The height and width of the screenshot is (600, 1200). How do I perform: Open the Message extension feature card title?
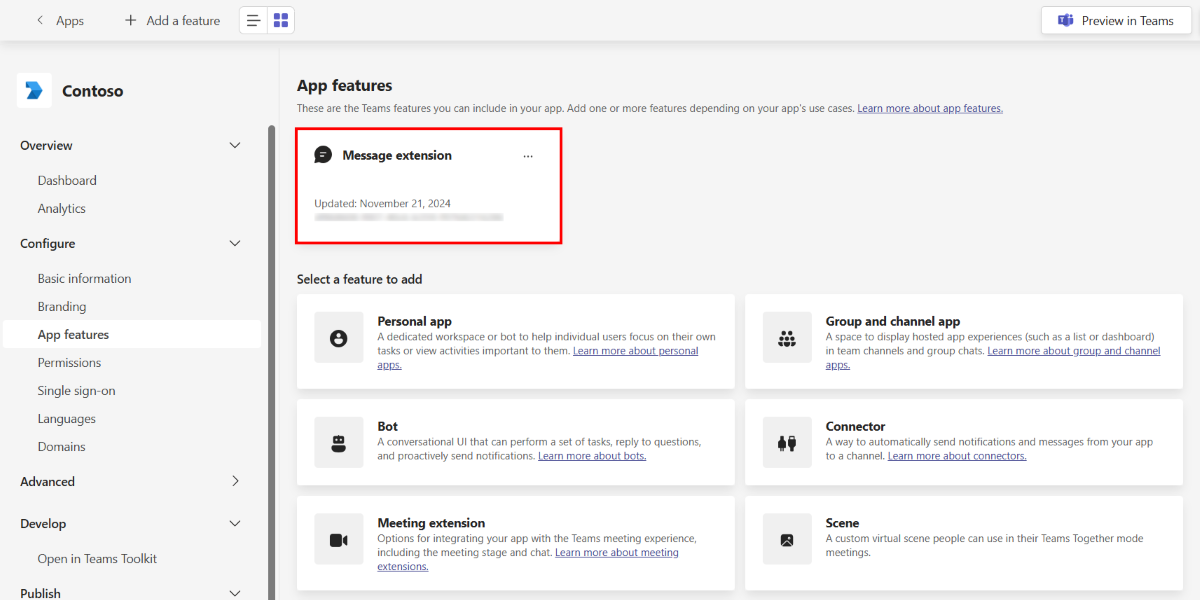point(397,156)
